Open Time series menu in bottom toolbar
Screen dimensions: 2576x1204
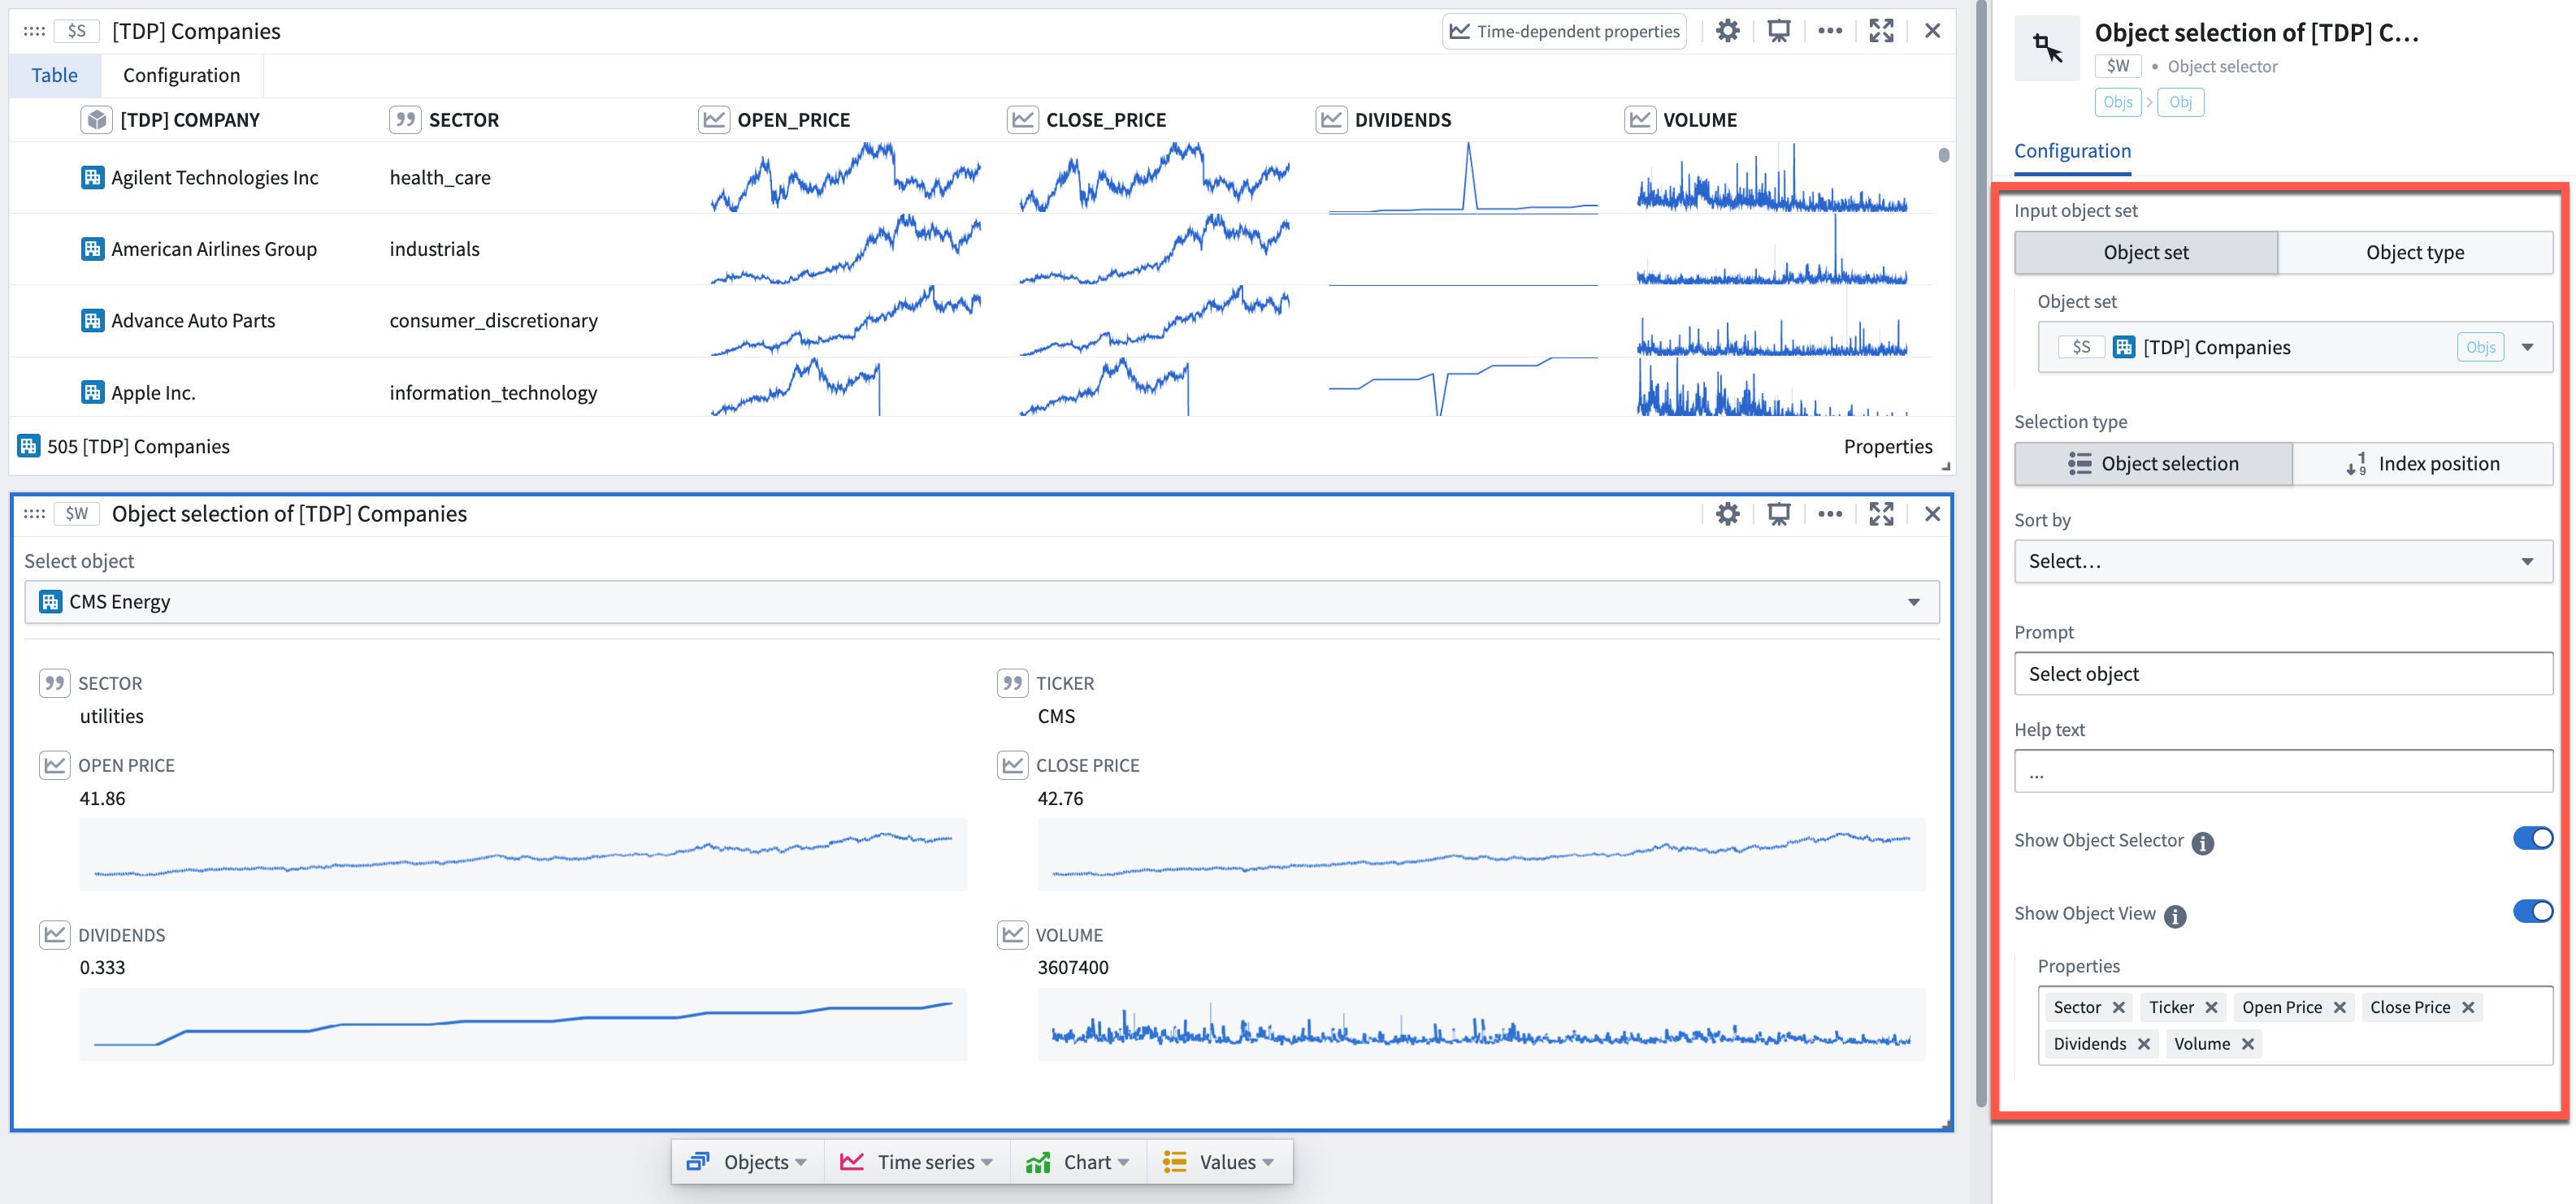pos(916,1162)
